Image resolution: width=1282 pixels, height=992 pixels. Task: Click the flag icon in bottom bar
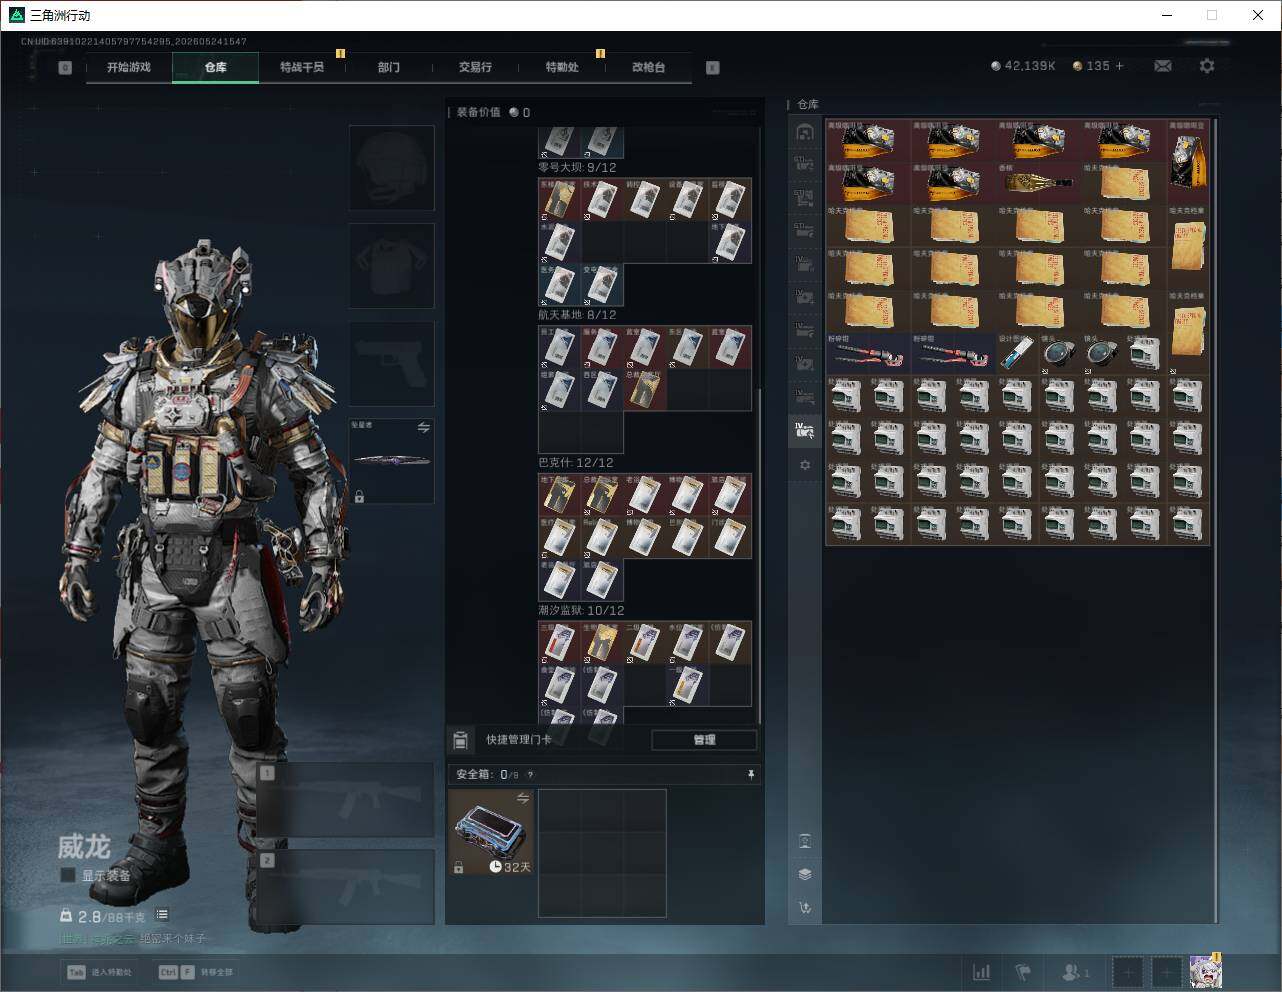click(x=1023, y=971)
